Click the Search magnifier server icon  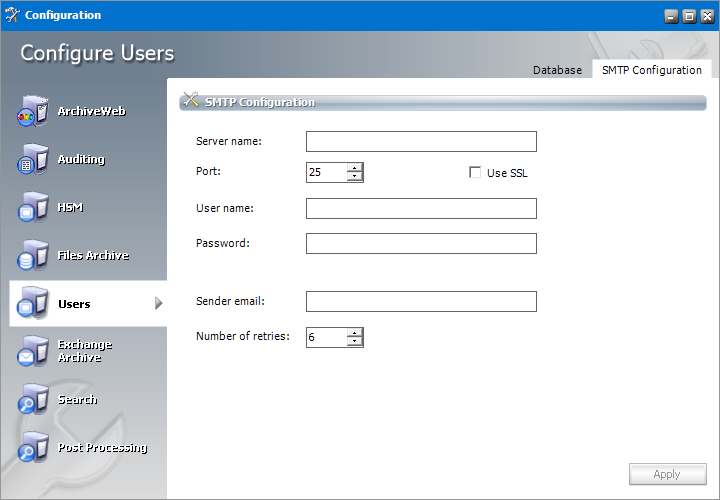coord(33,399)
